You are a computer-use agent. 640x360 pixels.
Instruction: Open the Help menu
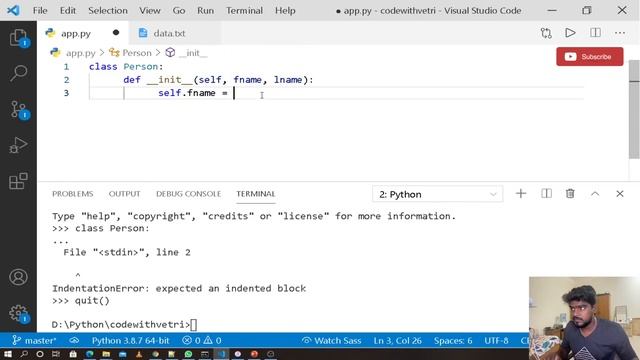click(285, 10)
